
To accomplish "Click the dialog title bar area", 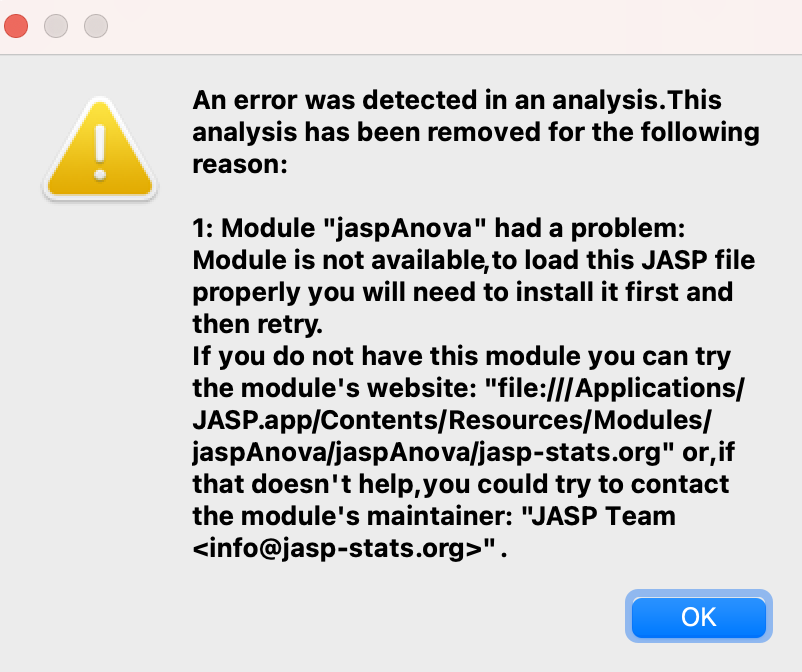I will 400,26.
